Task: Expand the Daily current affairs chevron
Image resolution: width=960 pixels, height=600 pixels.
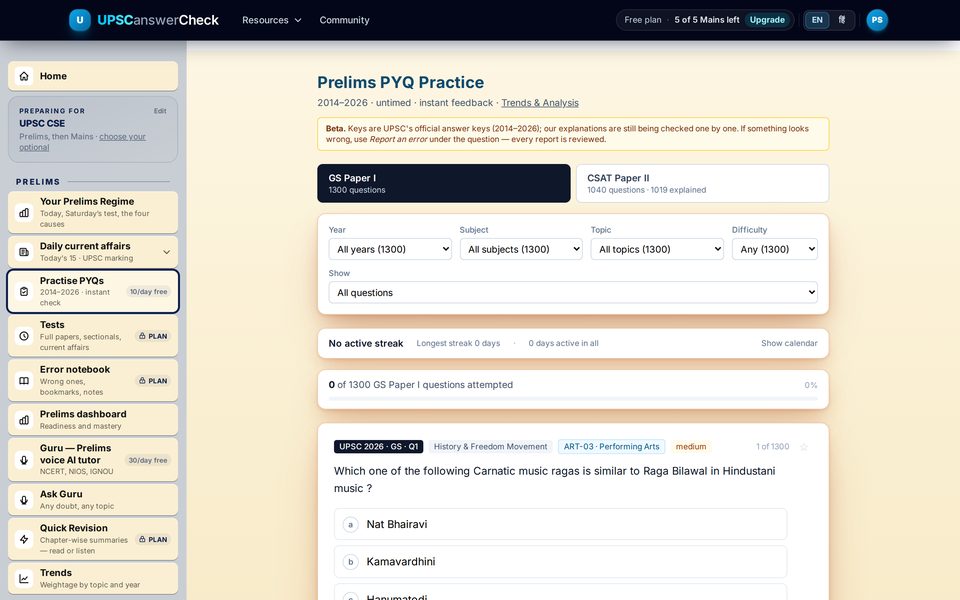Action: pos(167,252)
